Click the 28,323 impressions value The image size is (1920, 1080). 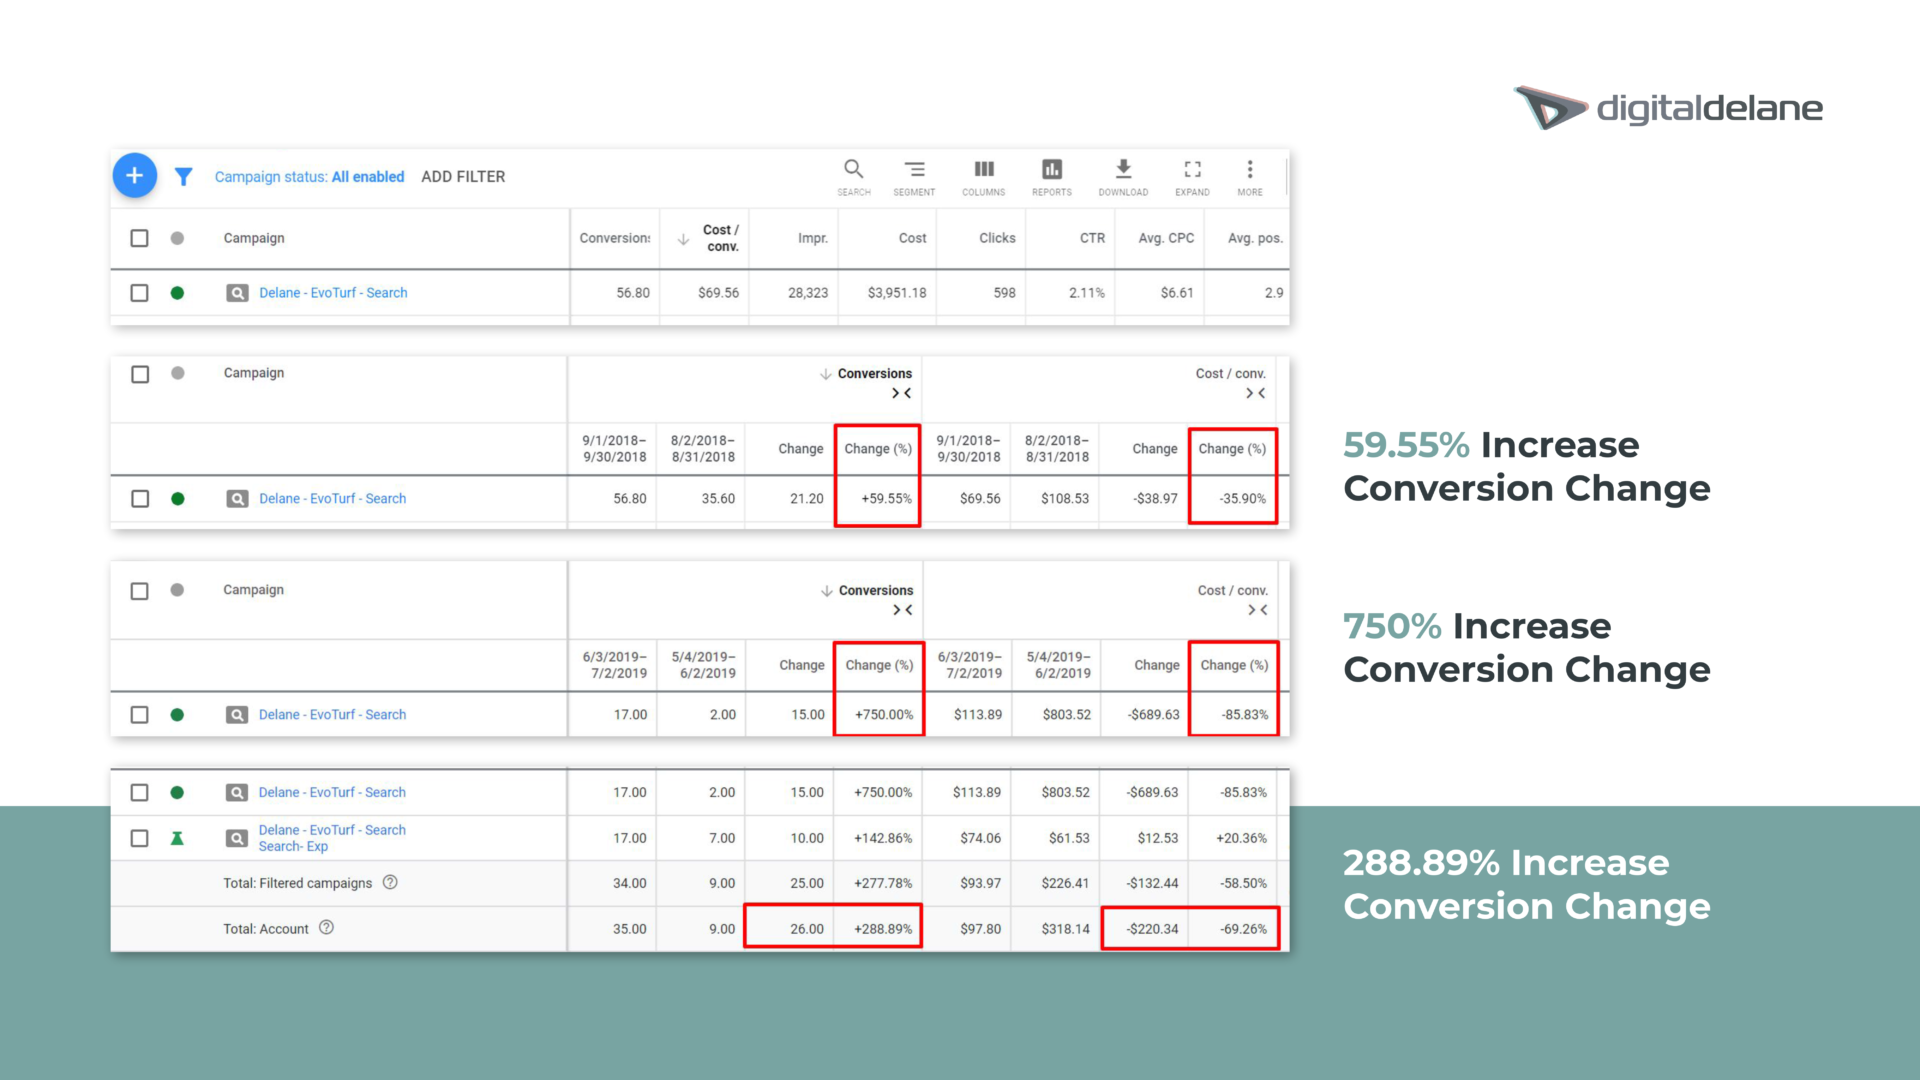[x=808, y=293]
